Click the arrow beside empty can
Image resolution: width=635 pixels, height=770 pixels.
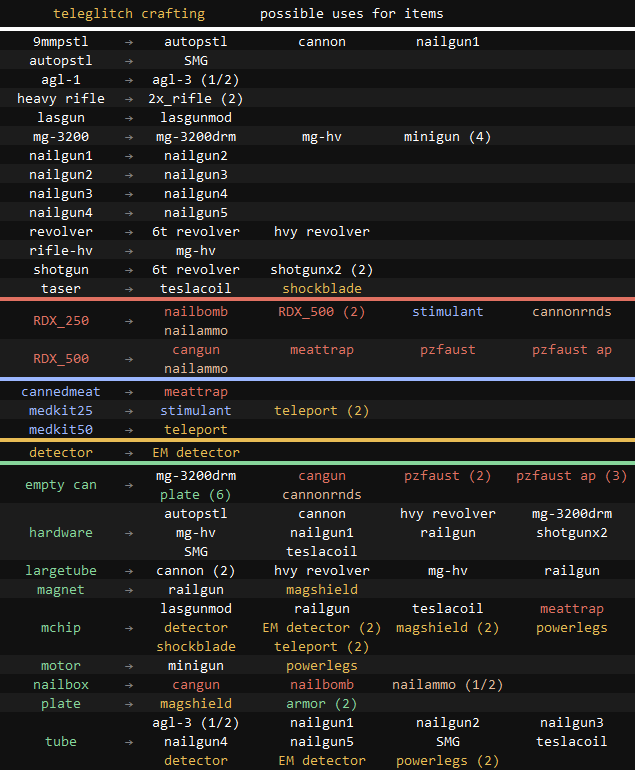(129, 485)
